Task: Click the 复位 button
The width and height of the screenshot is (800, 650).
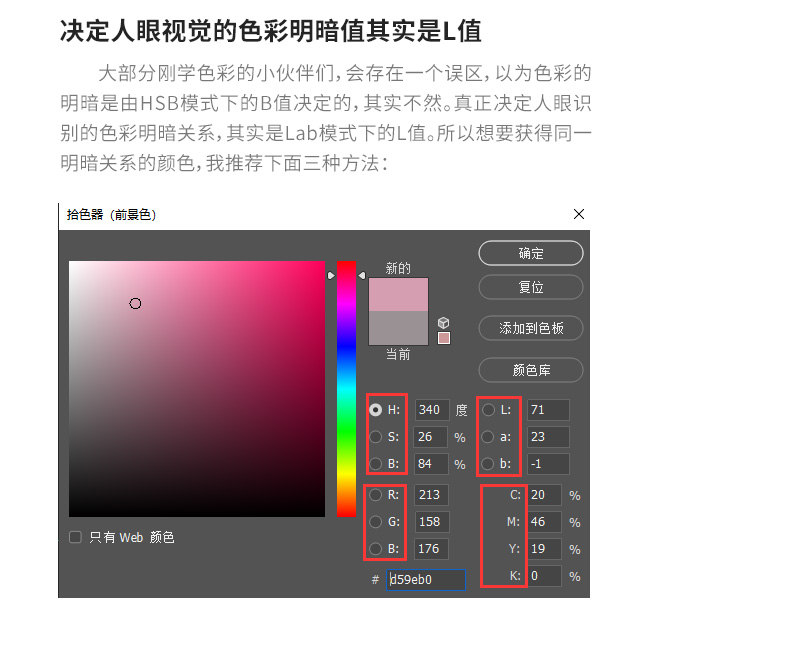Action: coord(531,287)
